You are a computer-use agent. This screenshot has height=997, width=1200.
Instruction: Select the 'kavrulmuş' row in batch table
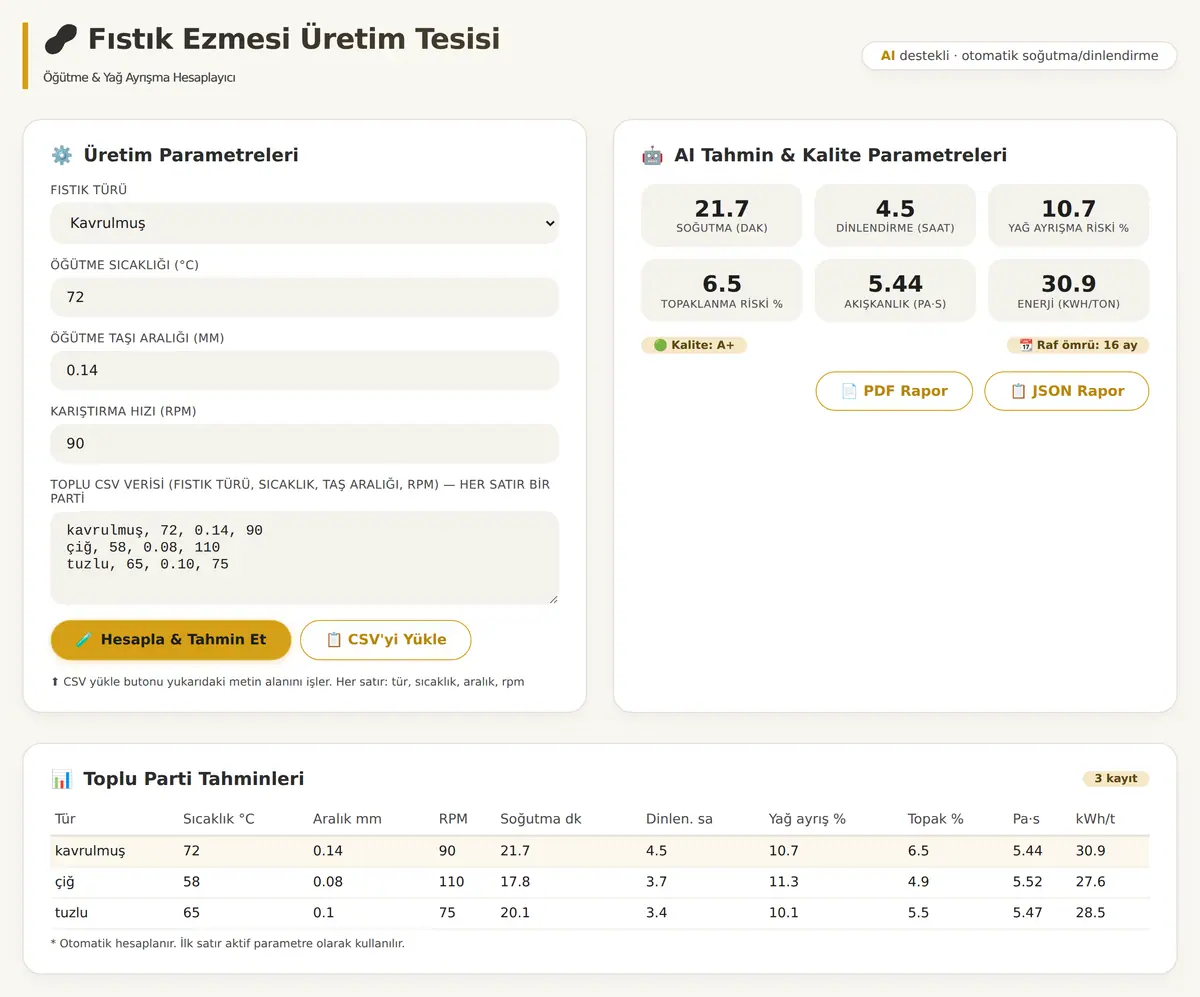pos(600,851)
